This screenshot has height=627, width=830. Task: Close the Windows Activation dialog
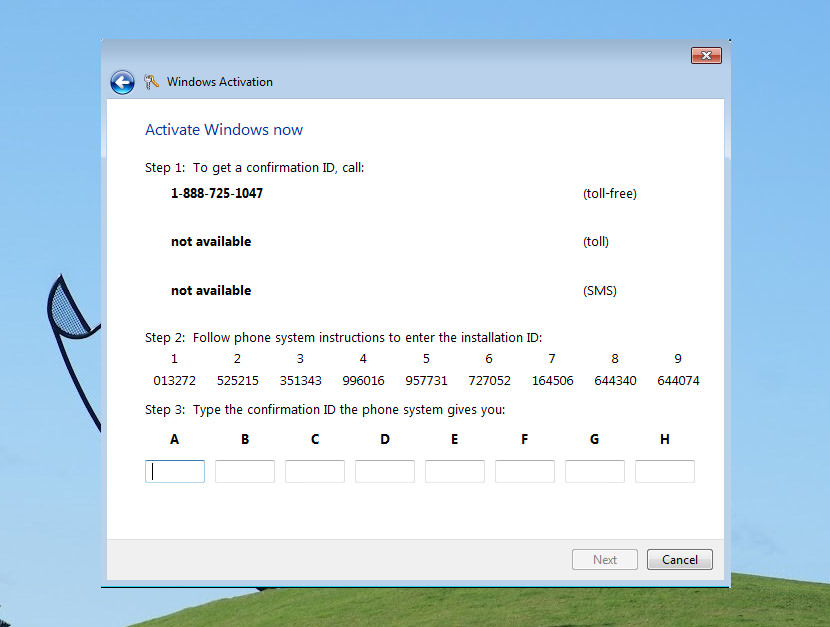pyautogui.click(x=706, y=56)
